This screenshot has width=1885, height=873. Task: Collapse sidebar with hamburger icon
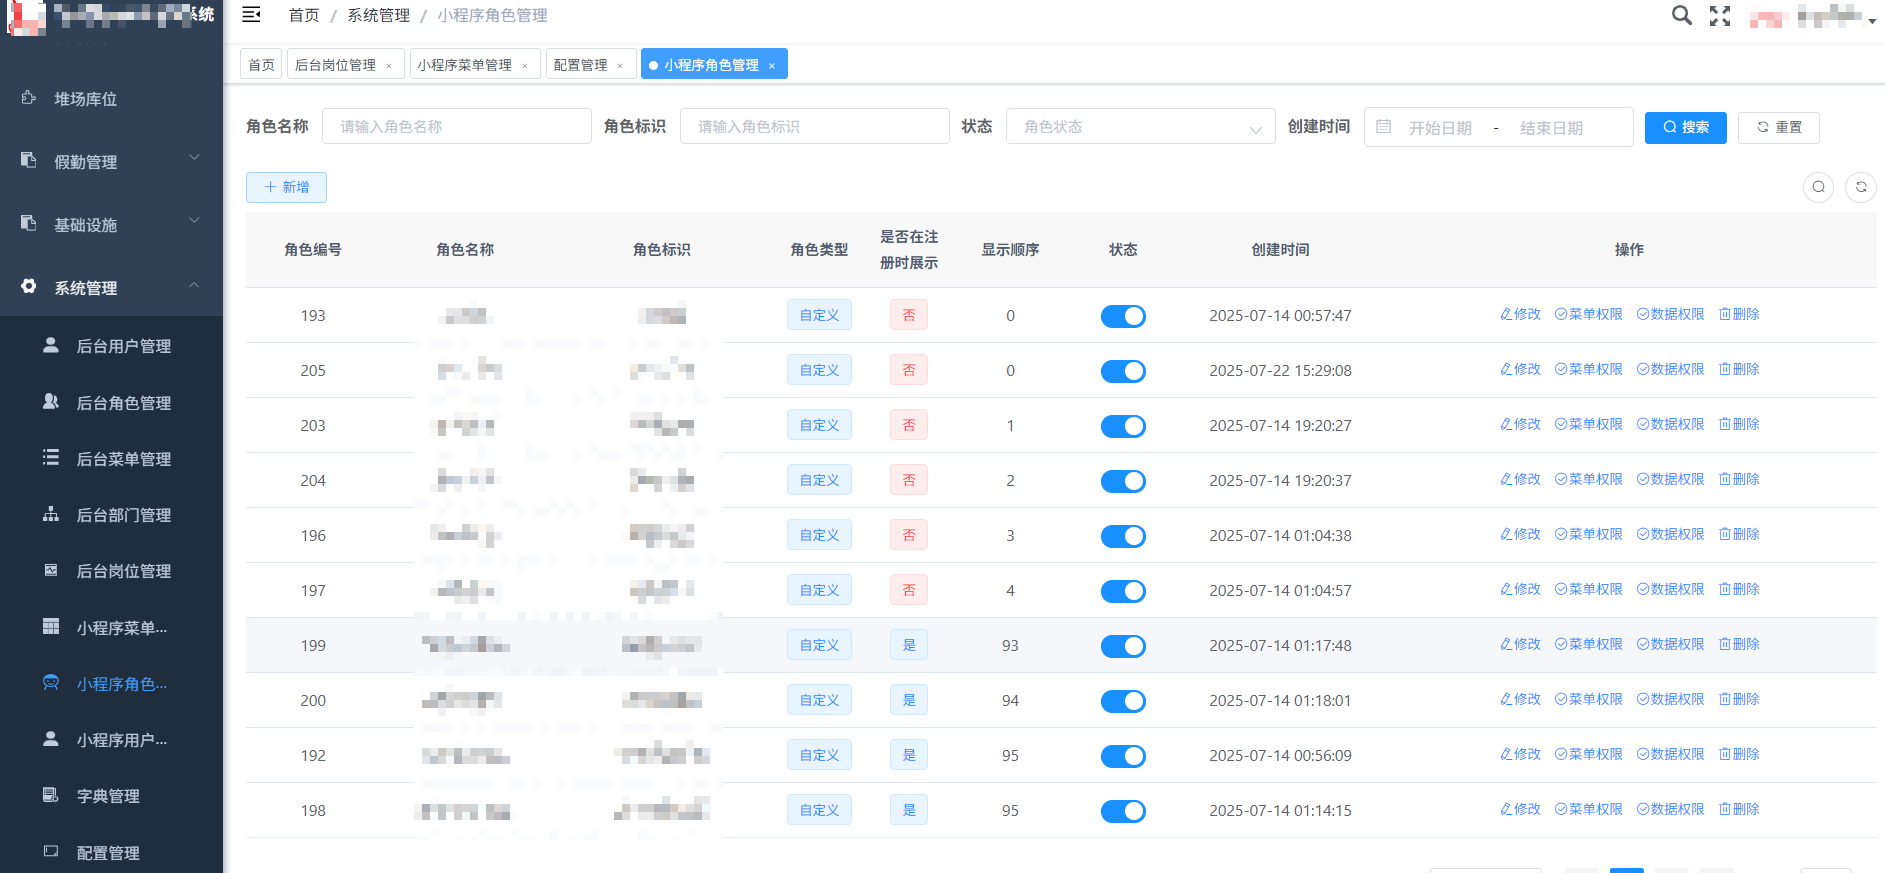point(252,15)
